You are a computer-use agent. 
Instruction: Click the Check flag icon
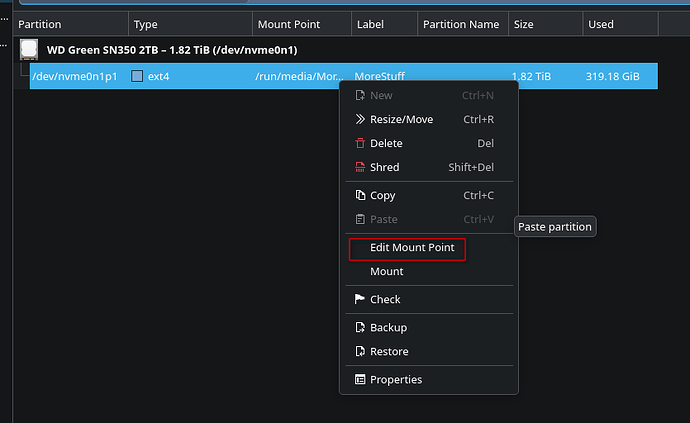pos(360,299)
